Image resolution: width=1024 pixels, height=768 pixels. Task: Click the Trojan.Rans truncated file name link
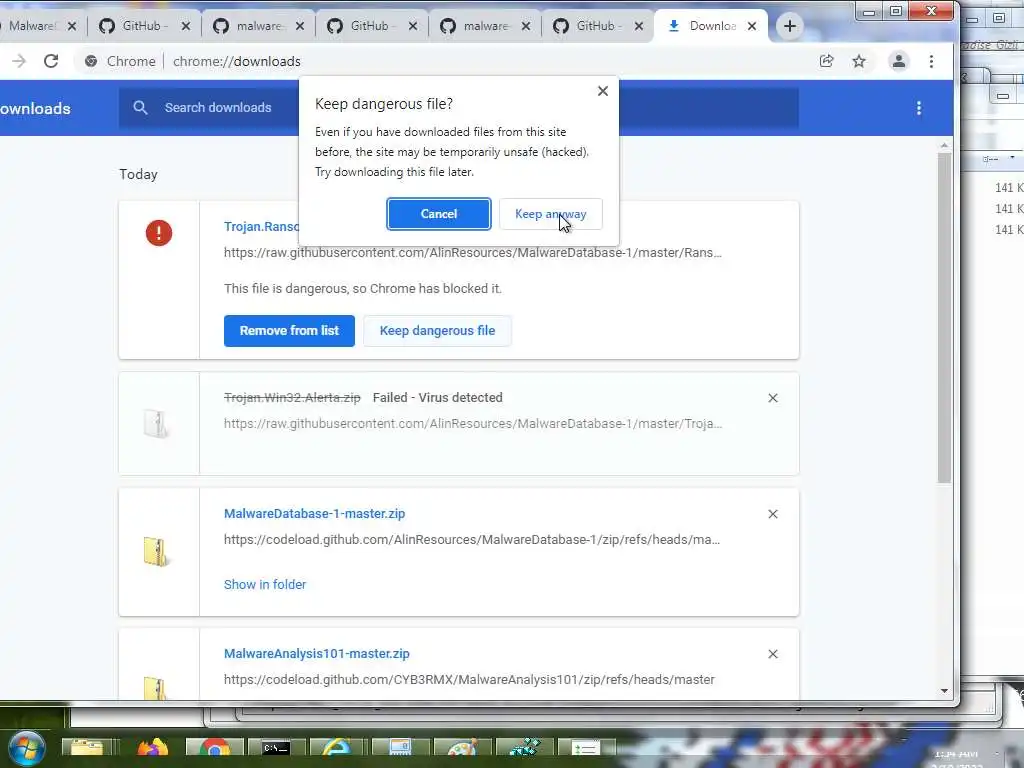261,227
